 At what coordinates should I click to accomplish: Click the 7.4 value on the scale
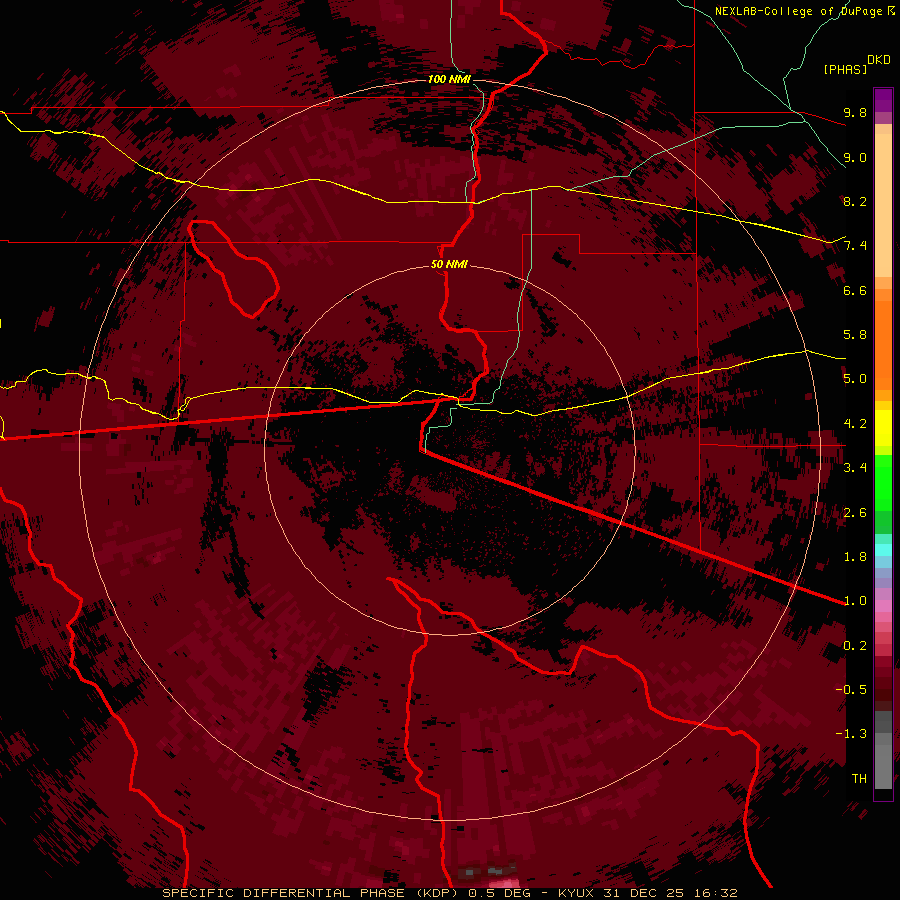click(x=855, y=246)
